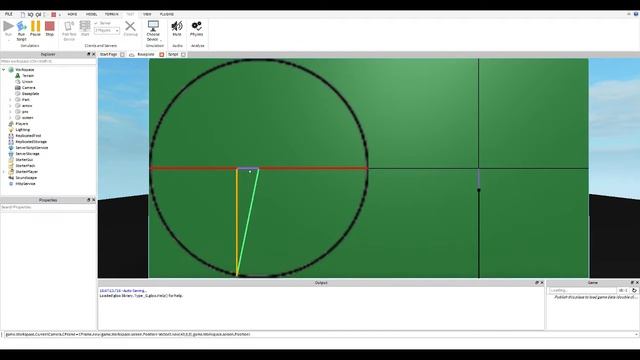Switch to the VIEW ribbon tab

point(147,14)
